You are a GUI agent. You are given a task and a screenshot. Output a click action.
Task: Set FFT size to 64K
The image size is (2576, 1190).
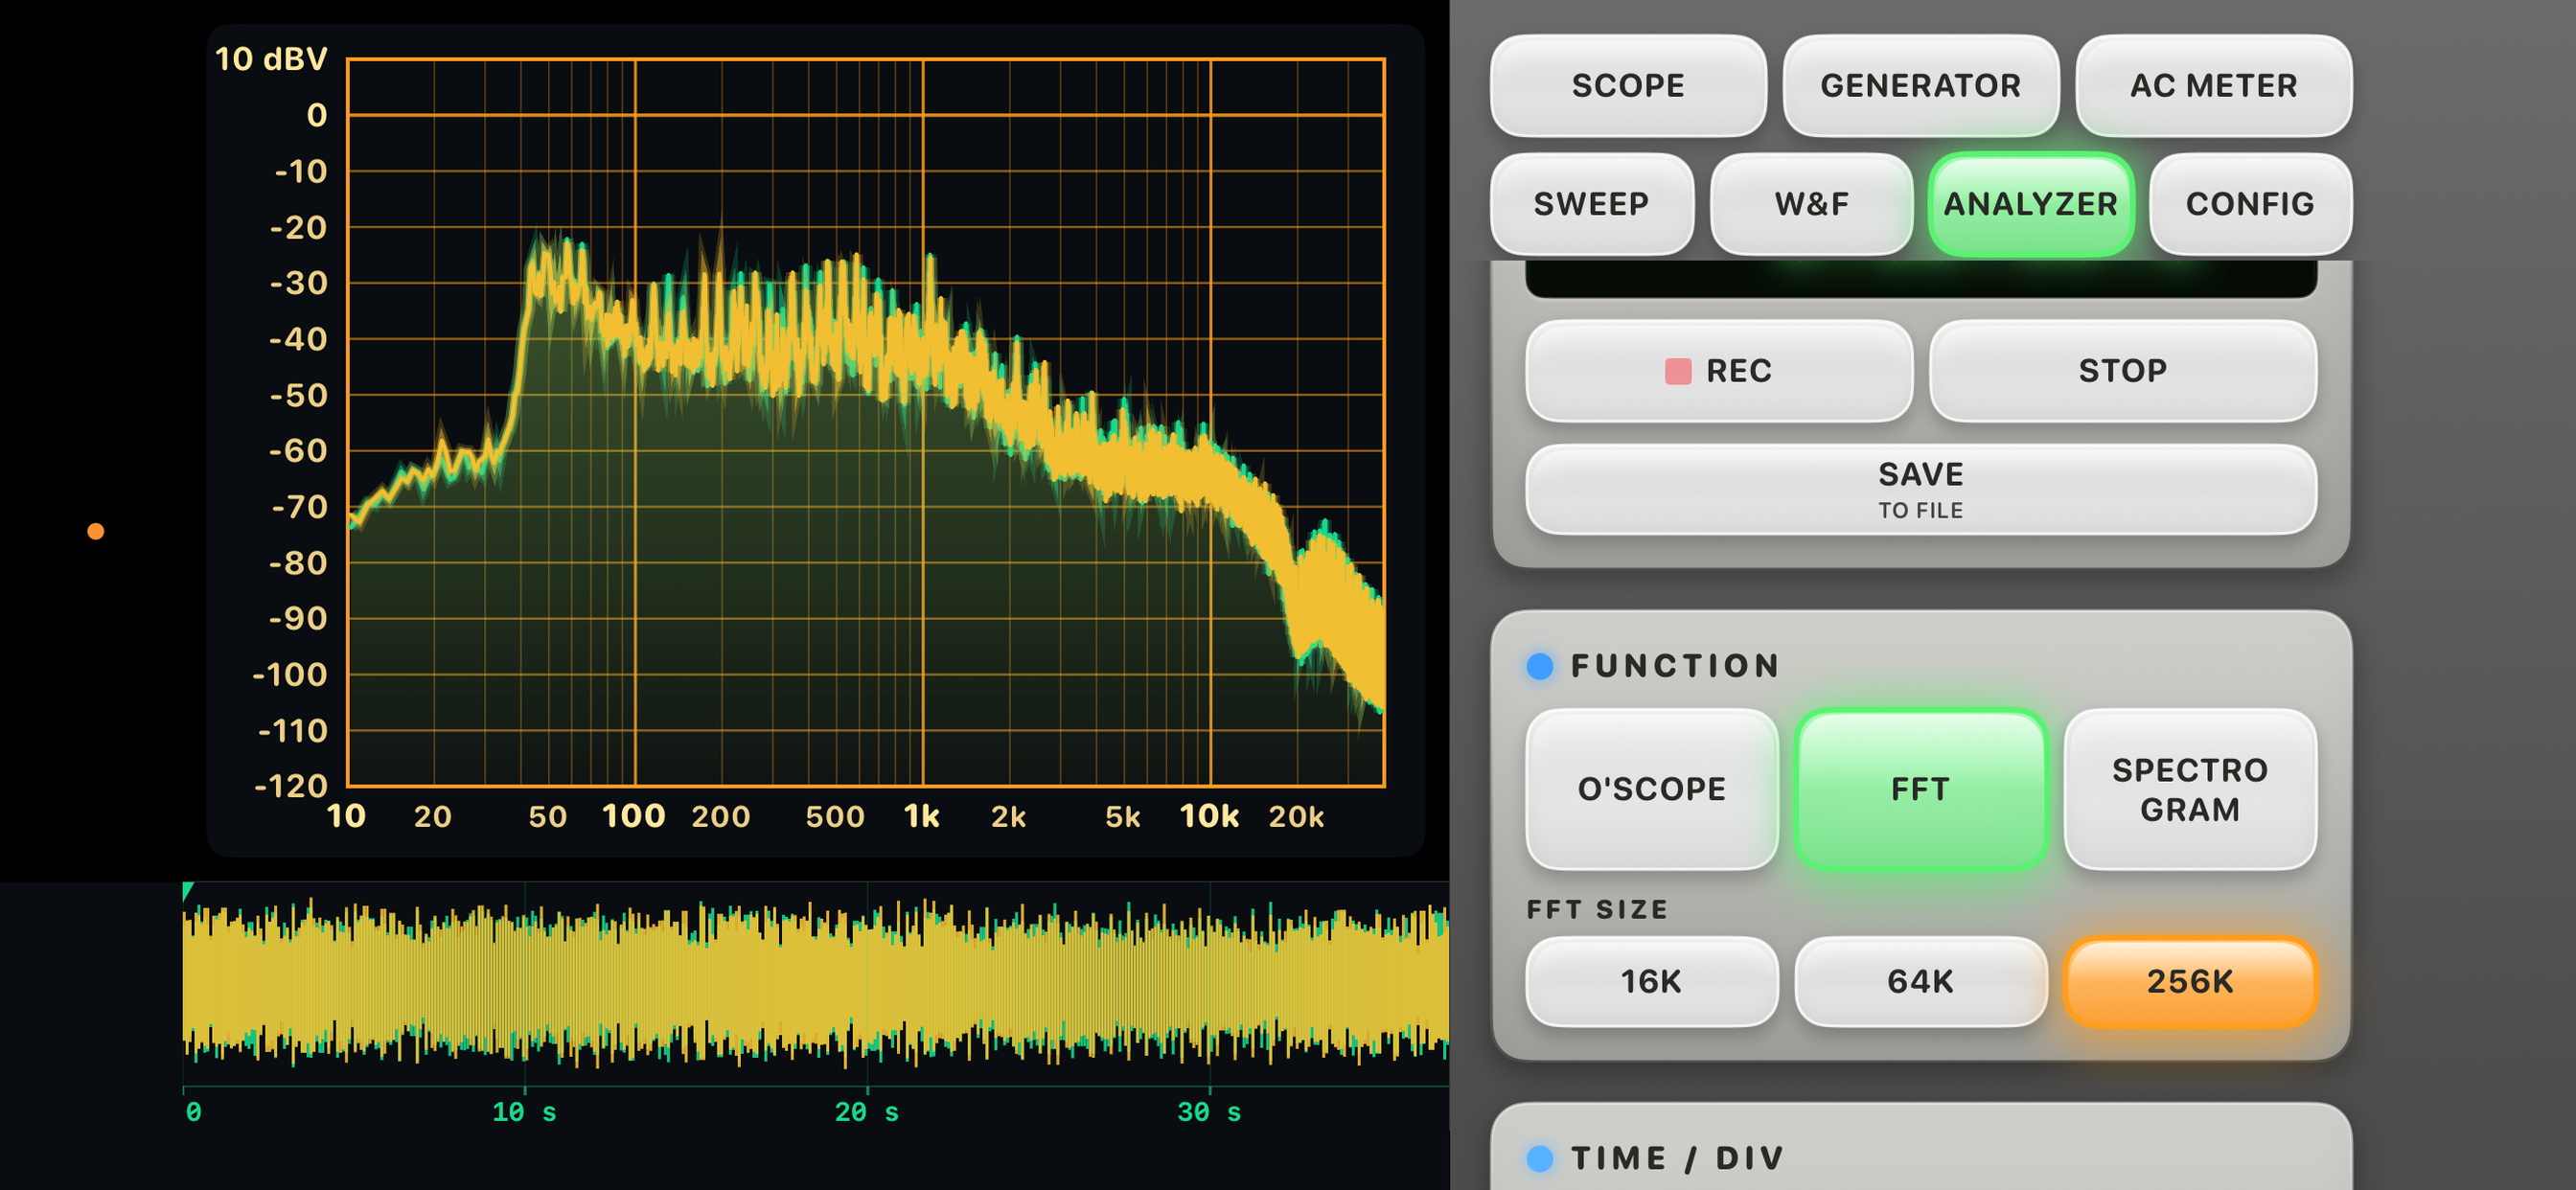[1920, 981]
